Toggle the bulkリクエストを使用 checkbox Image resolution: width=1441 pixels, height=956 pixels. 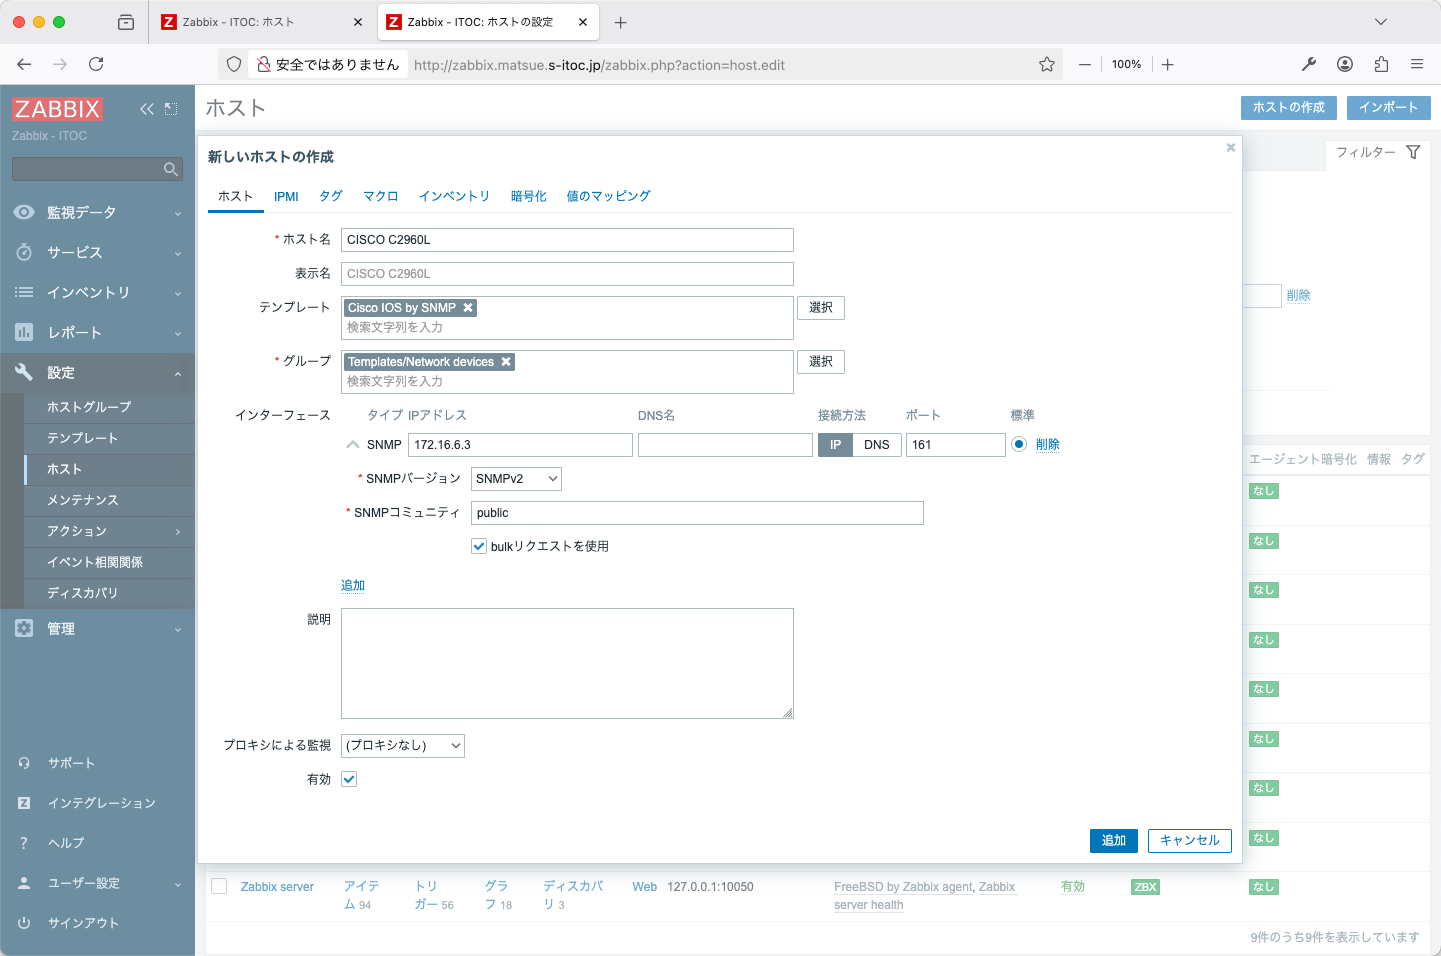(x=479, y=546)
